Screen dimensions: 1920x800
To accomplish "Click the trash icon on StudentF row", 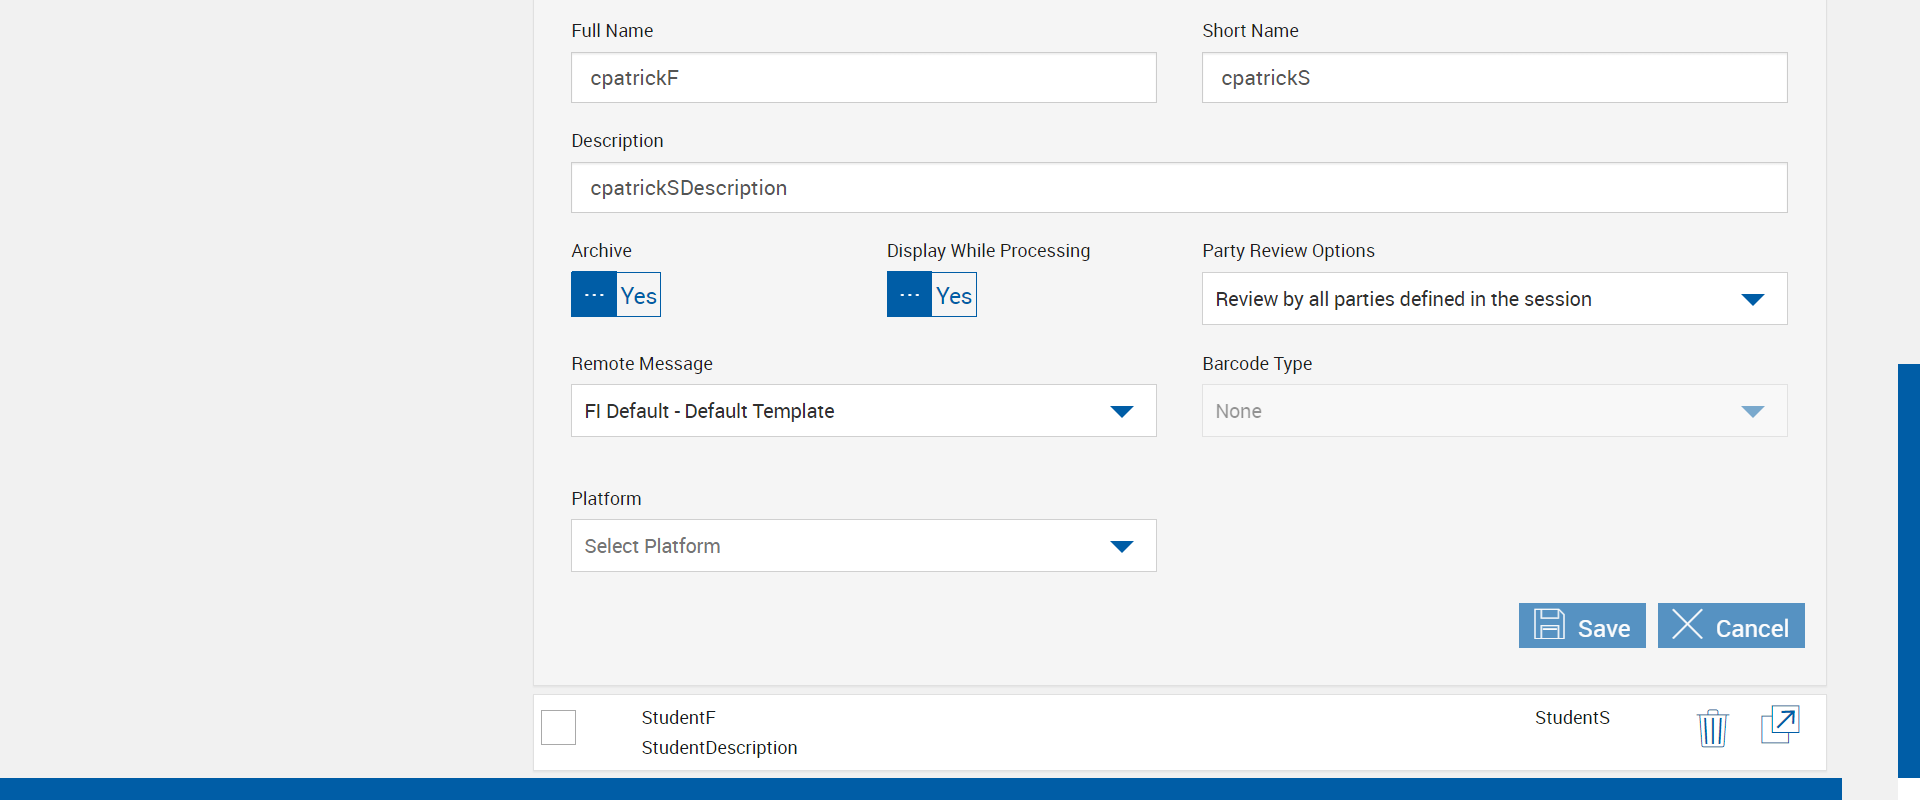I will tap(1712, 728).
